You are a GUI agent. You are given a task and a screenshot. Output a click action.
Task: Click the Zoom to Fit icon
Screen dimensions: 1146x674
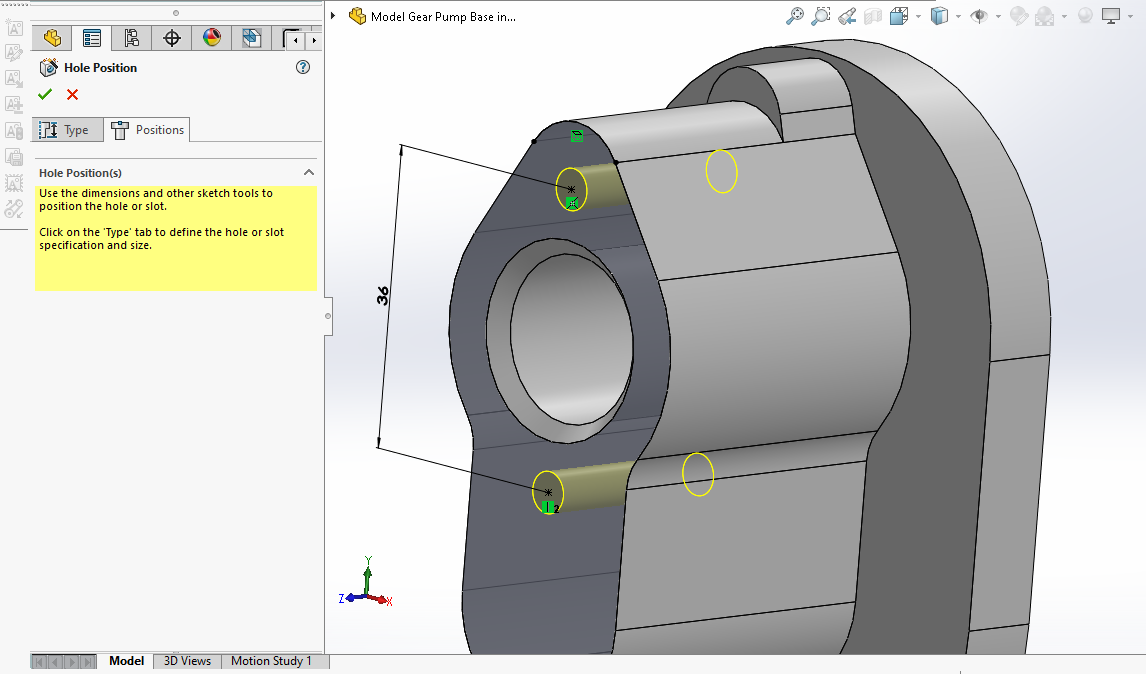795,16
